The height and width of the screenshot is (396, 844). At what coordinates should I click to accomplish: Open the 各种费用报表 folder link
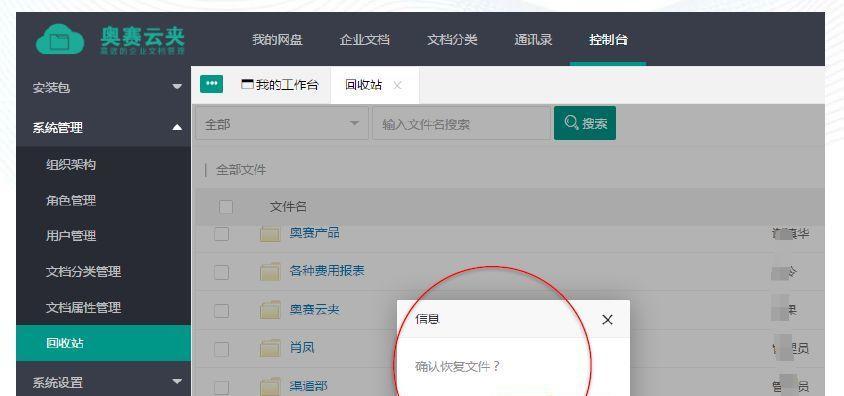pos(327,271)
